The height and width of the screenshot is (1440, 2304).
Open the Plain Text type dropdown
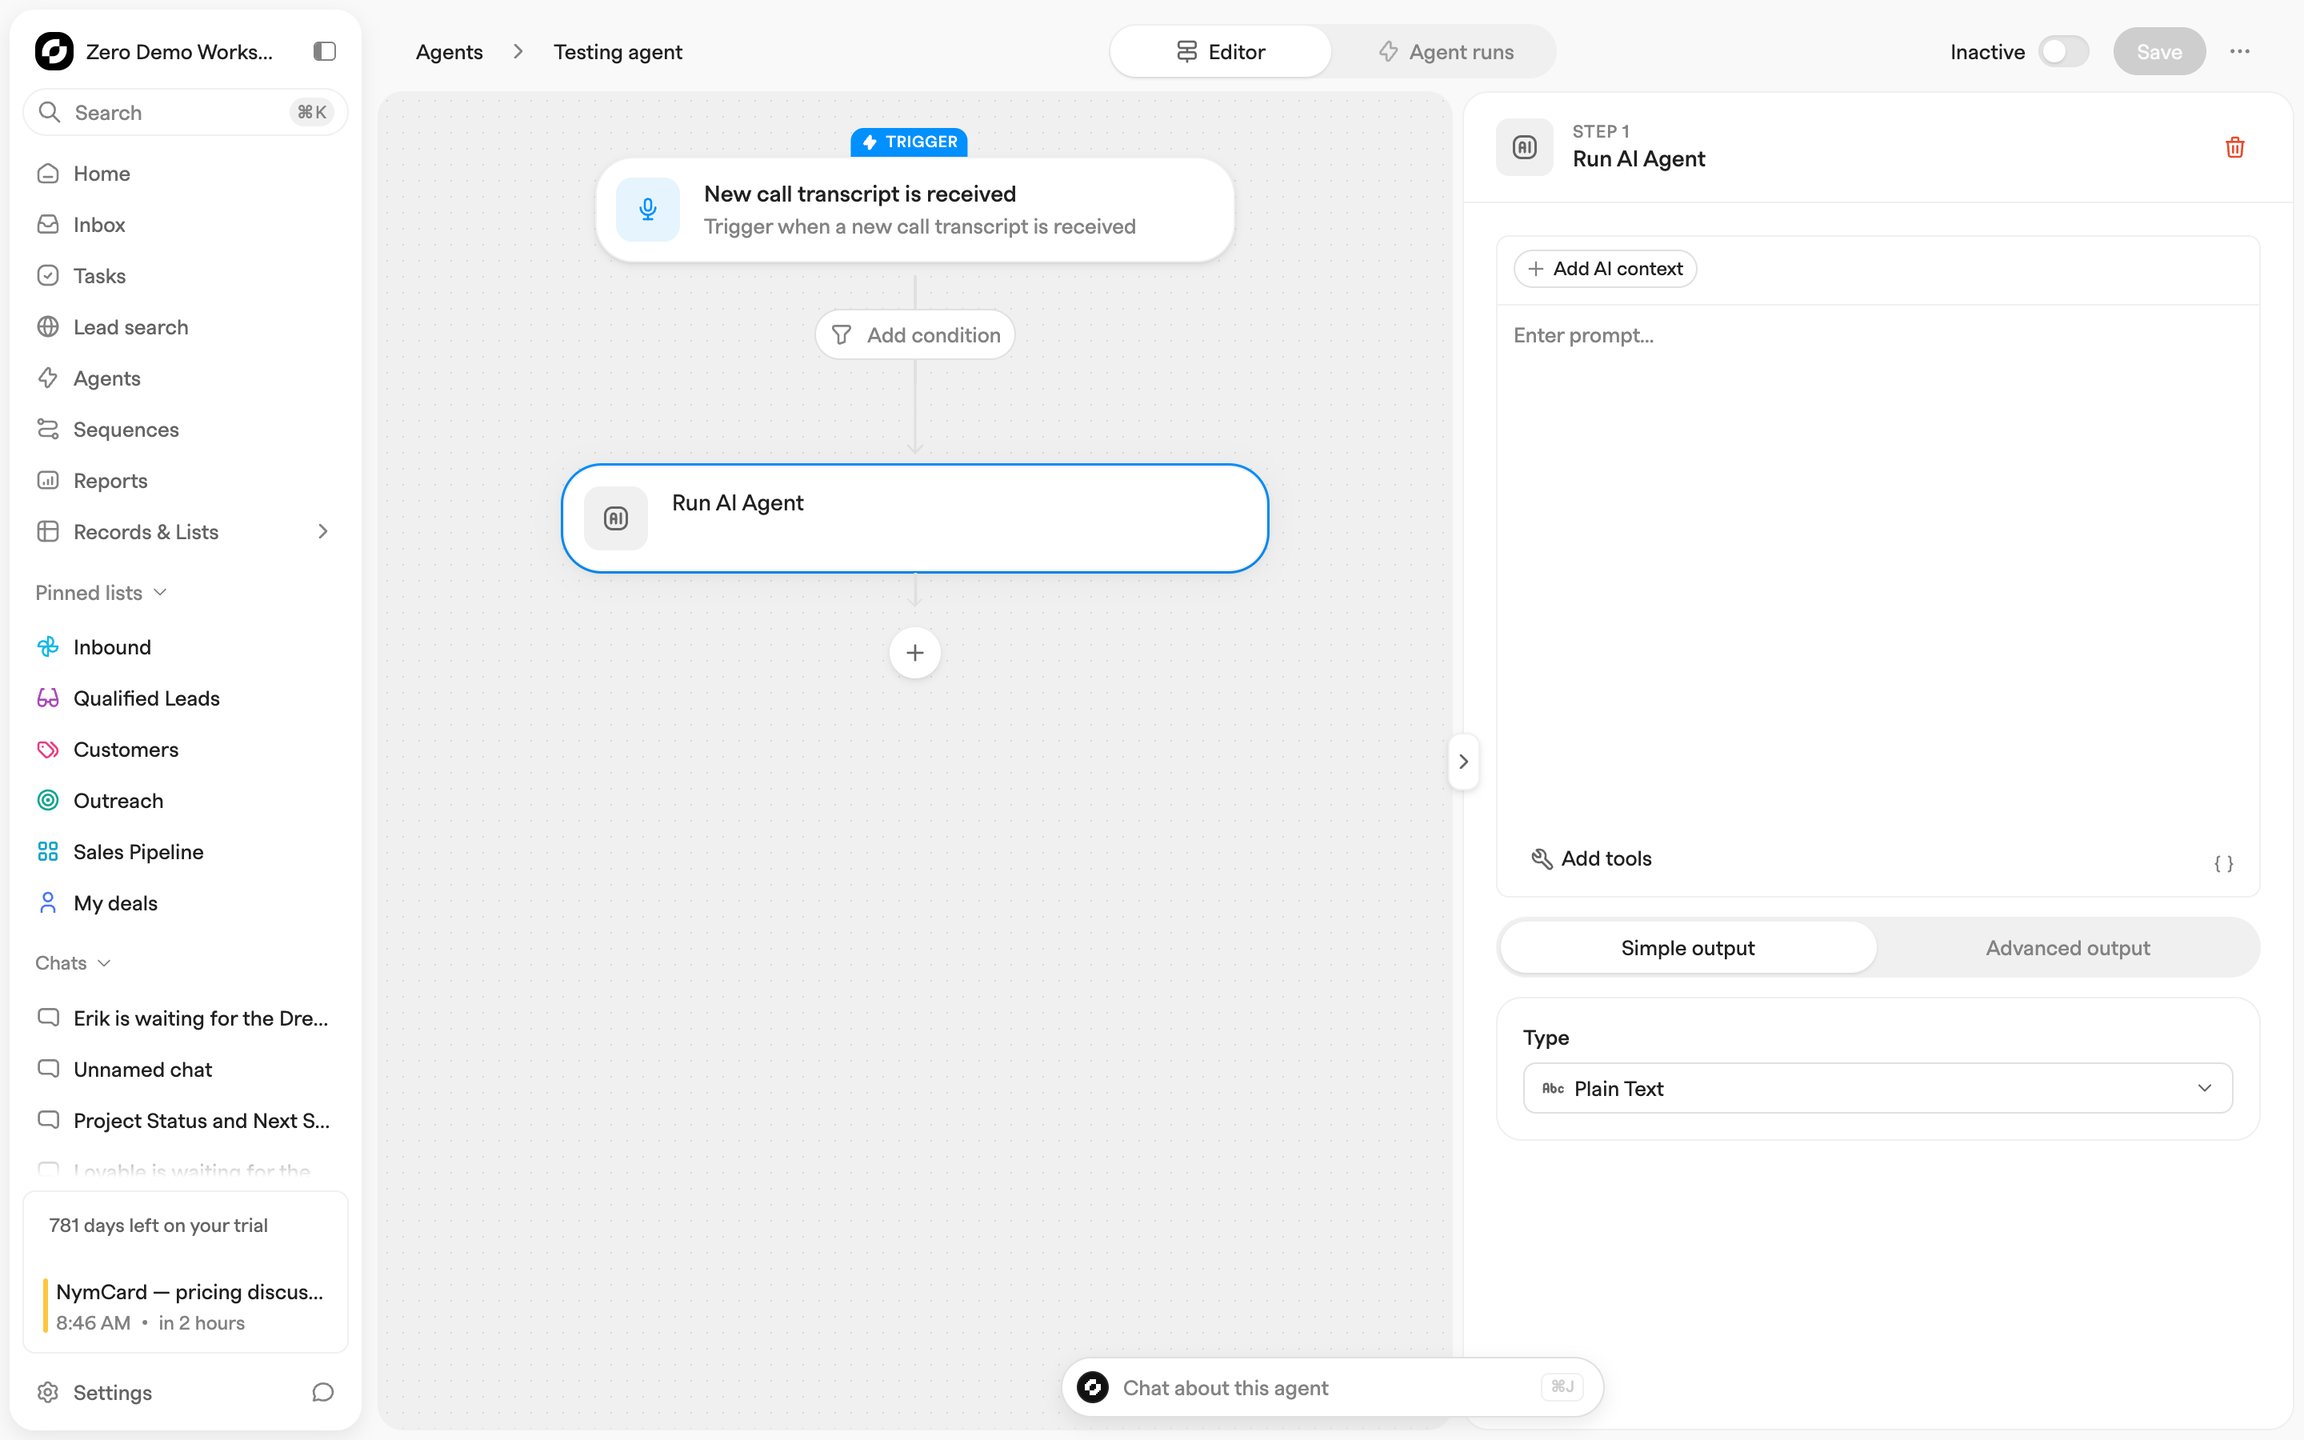1877,1088
